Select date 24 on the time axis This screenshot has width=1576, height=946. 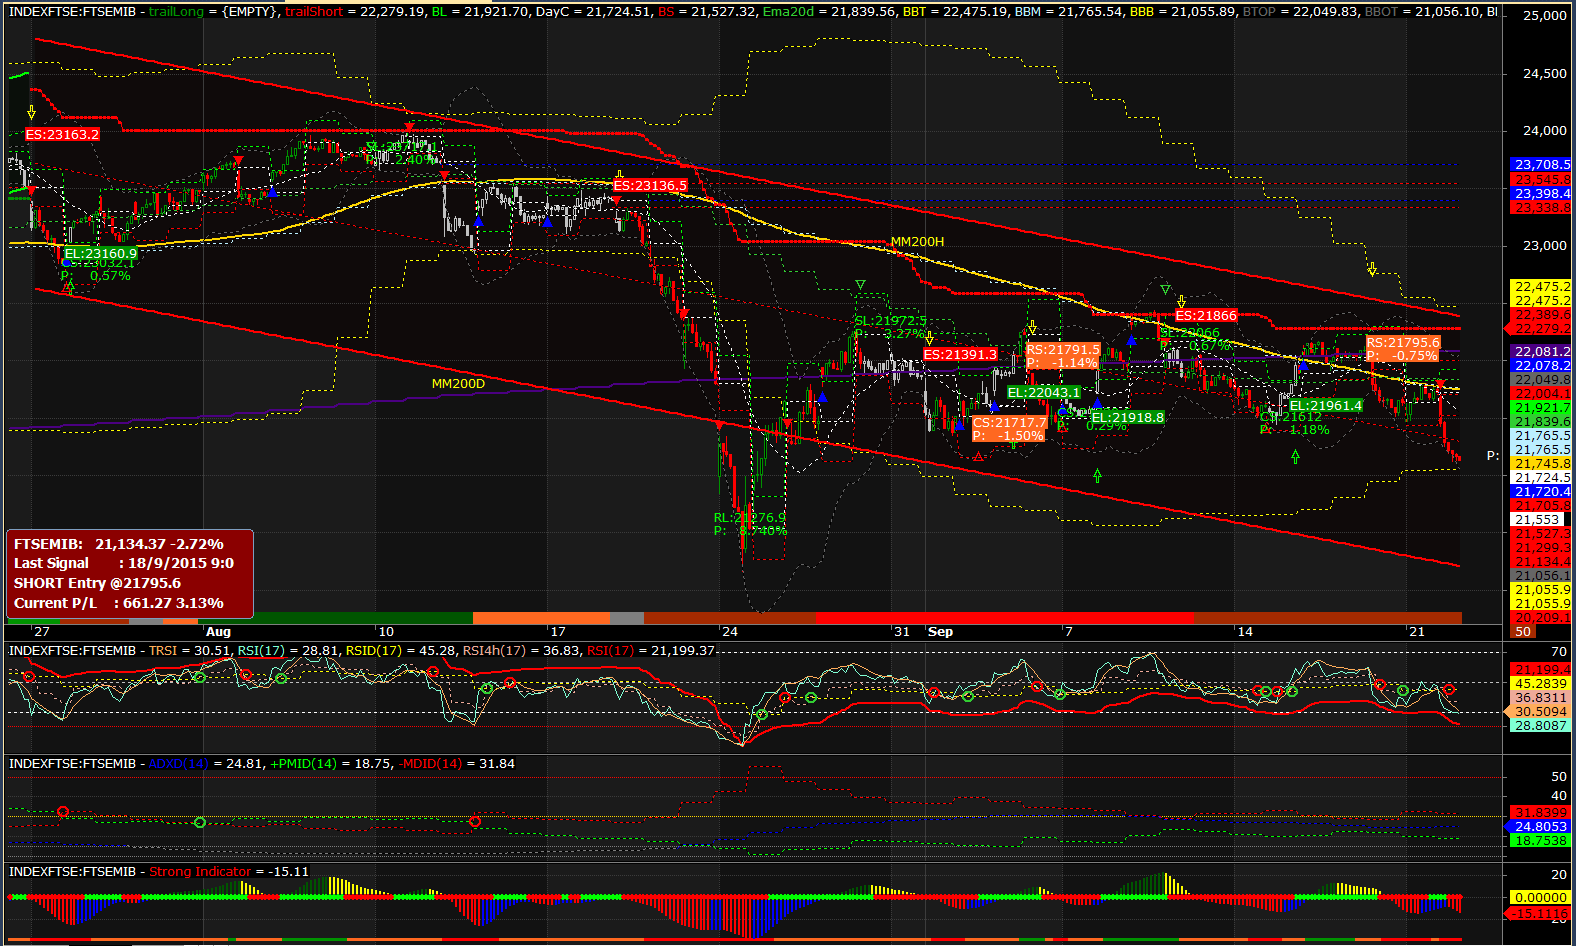click(x=730, y=632)
